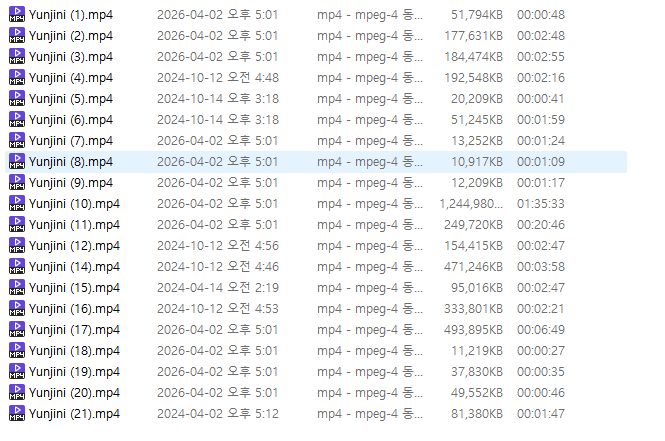Viewport: 665px width, 441px height.
Task: Click the Yunjini (5).mp4 file name
Action: [x=71, y=98]
